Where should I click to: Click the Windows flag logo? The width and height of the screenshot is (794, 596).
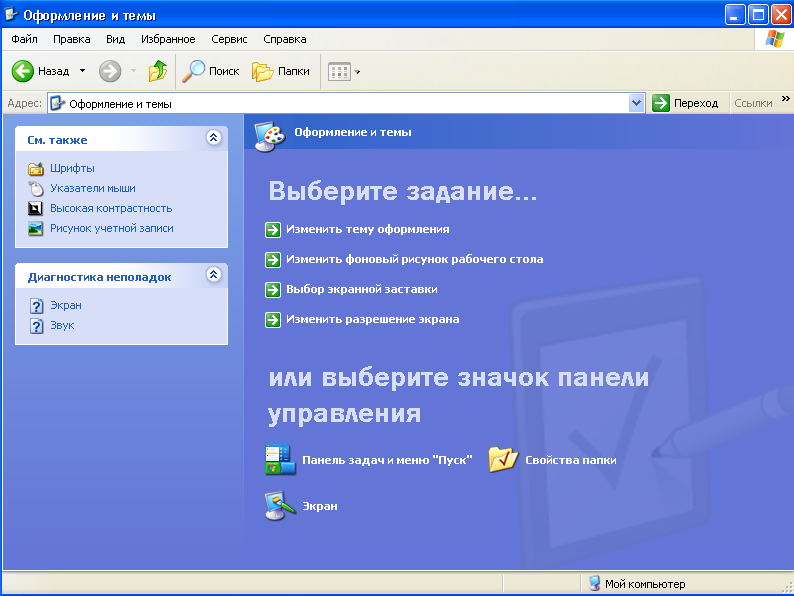pyautogui.click(x=775, y=38)
